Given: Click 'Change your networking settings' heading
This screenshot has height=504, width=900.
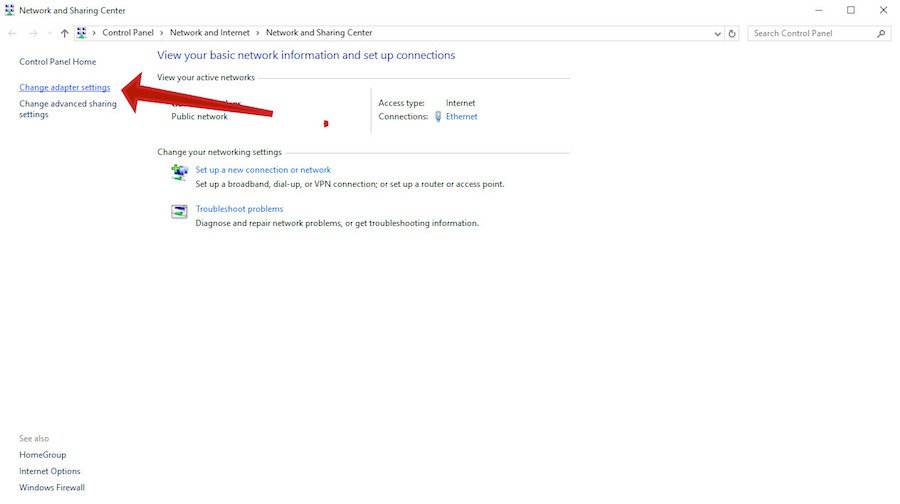Looking at the screenshot, I should pos(219,152).
